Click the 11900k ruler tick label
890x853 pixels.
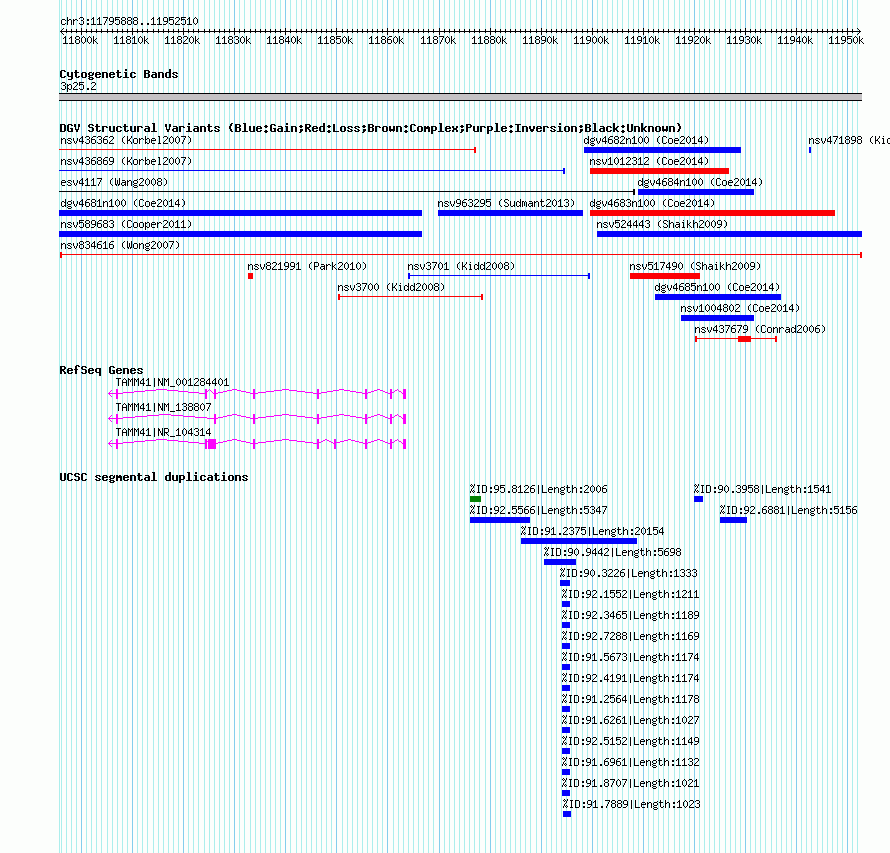(x=591, y=40)
